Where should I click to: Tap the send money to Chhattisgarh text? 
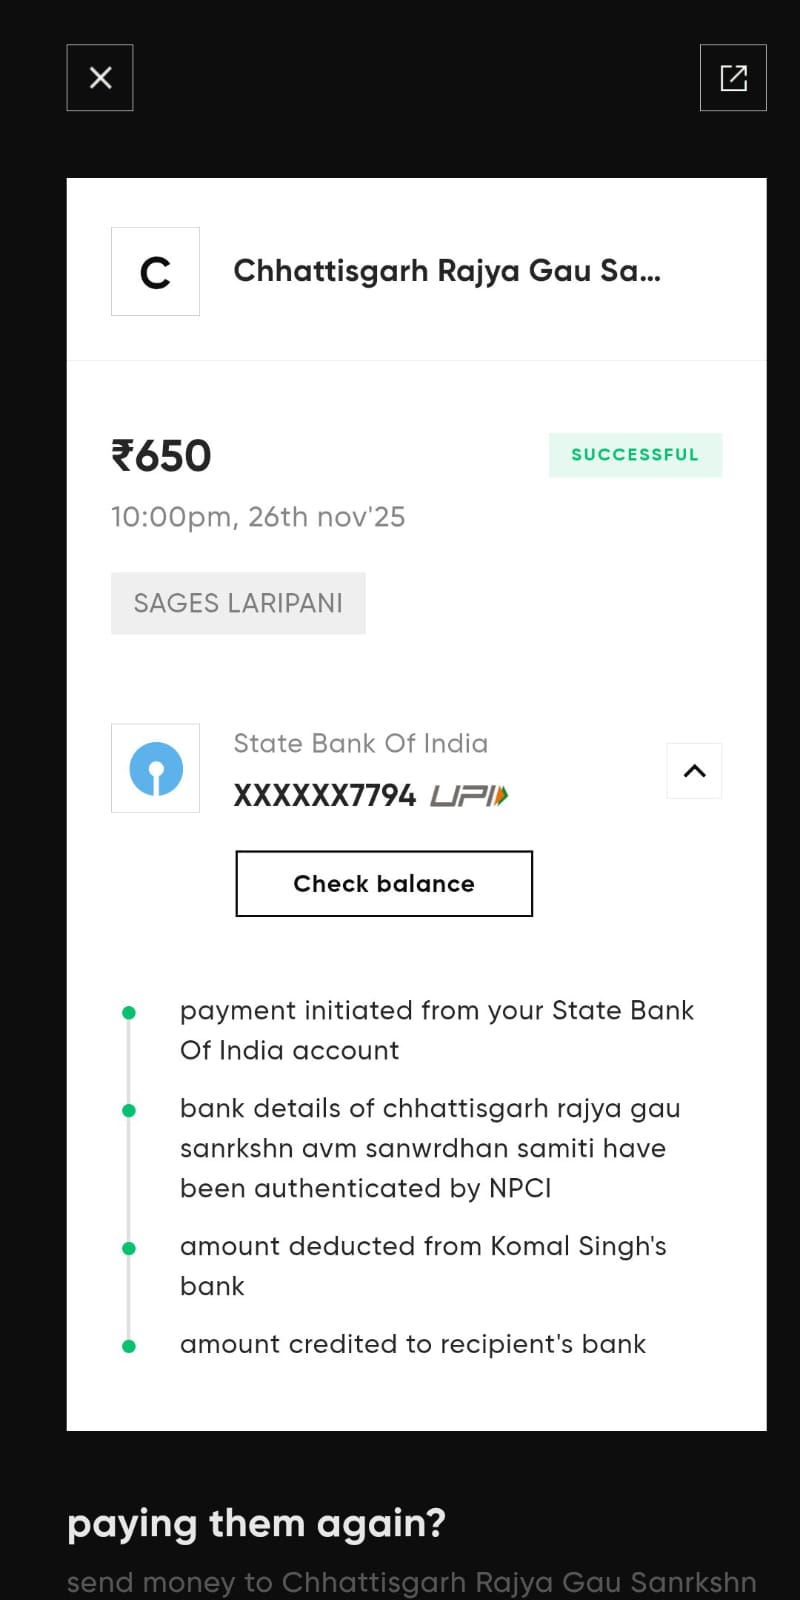[411, 1582]
